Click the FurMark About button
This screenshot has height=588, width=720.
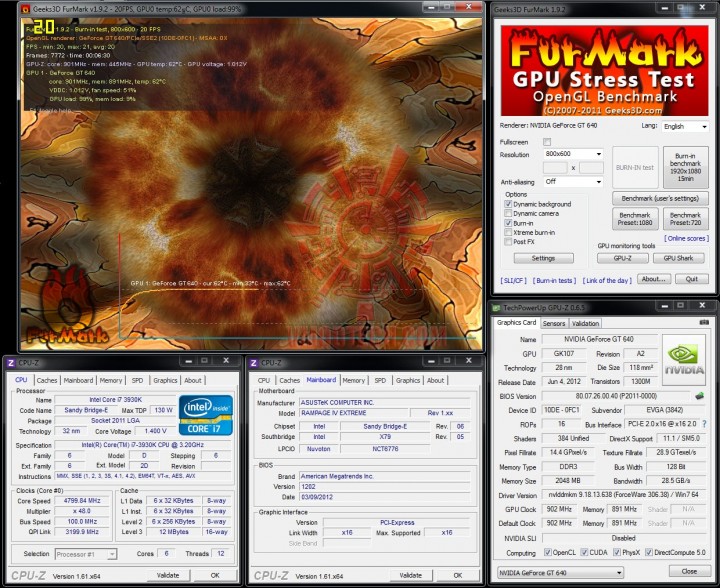(x=653, y=279)
